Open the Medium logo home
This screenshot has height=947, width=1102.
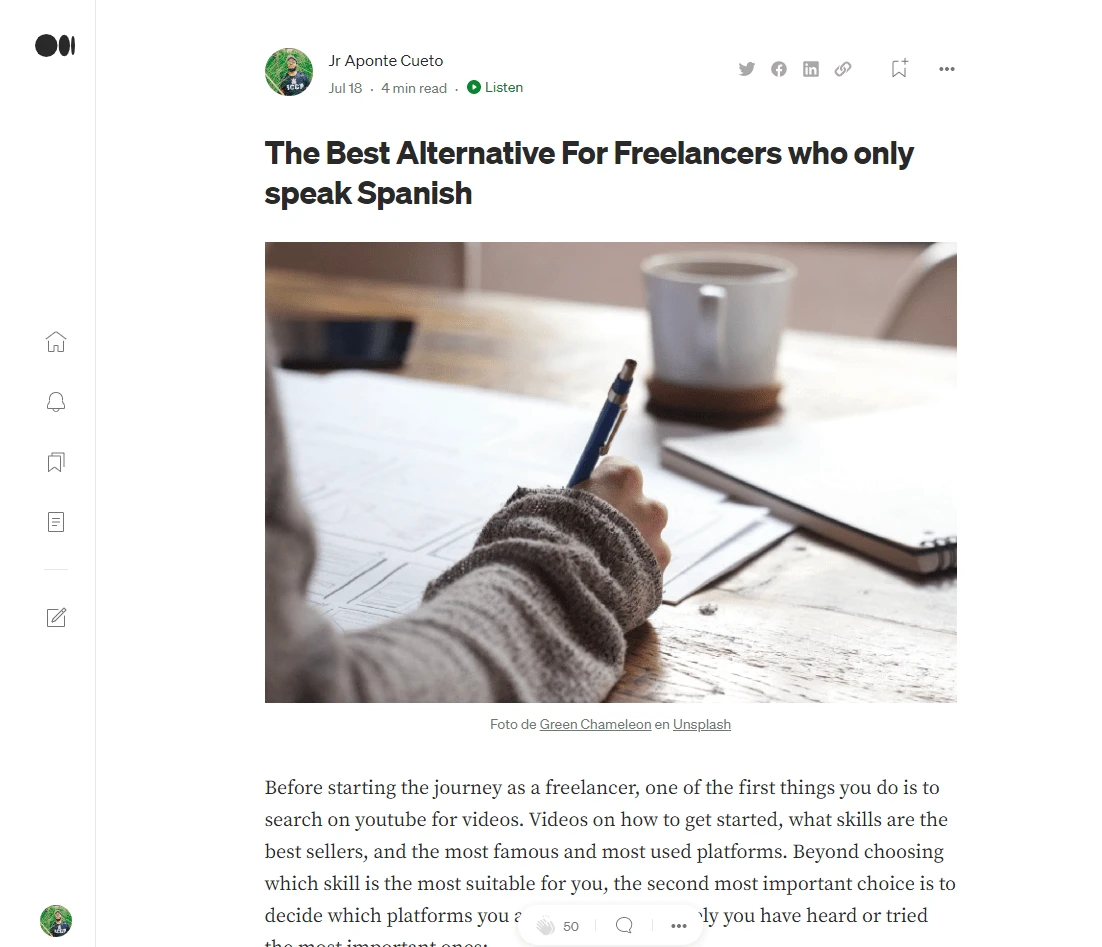click(x=55, y=46)
